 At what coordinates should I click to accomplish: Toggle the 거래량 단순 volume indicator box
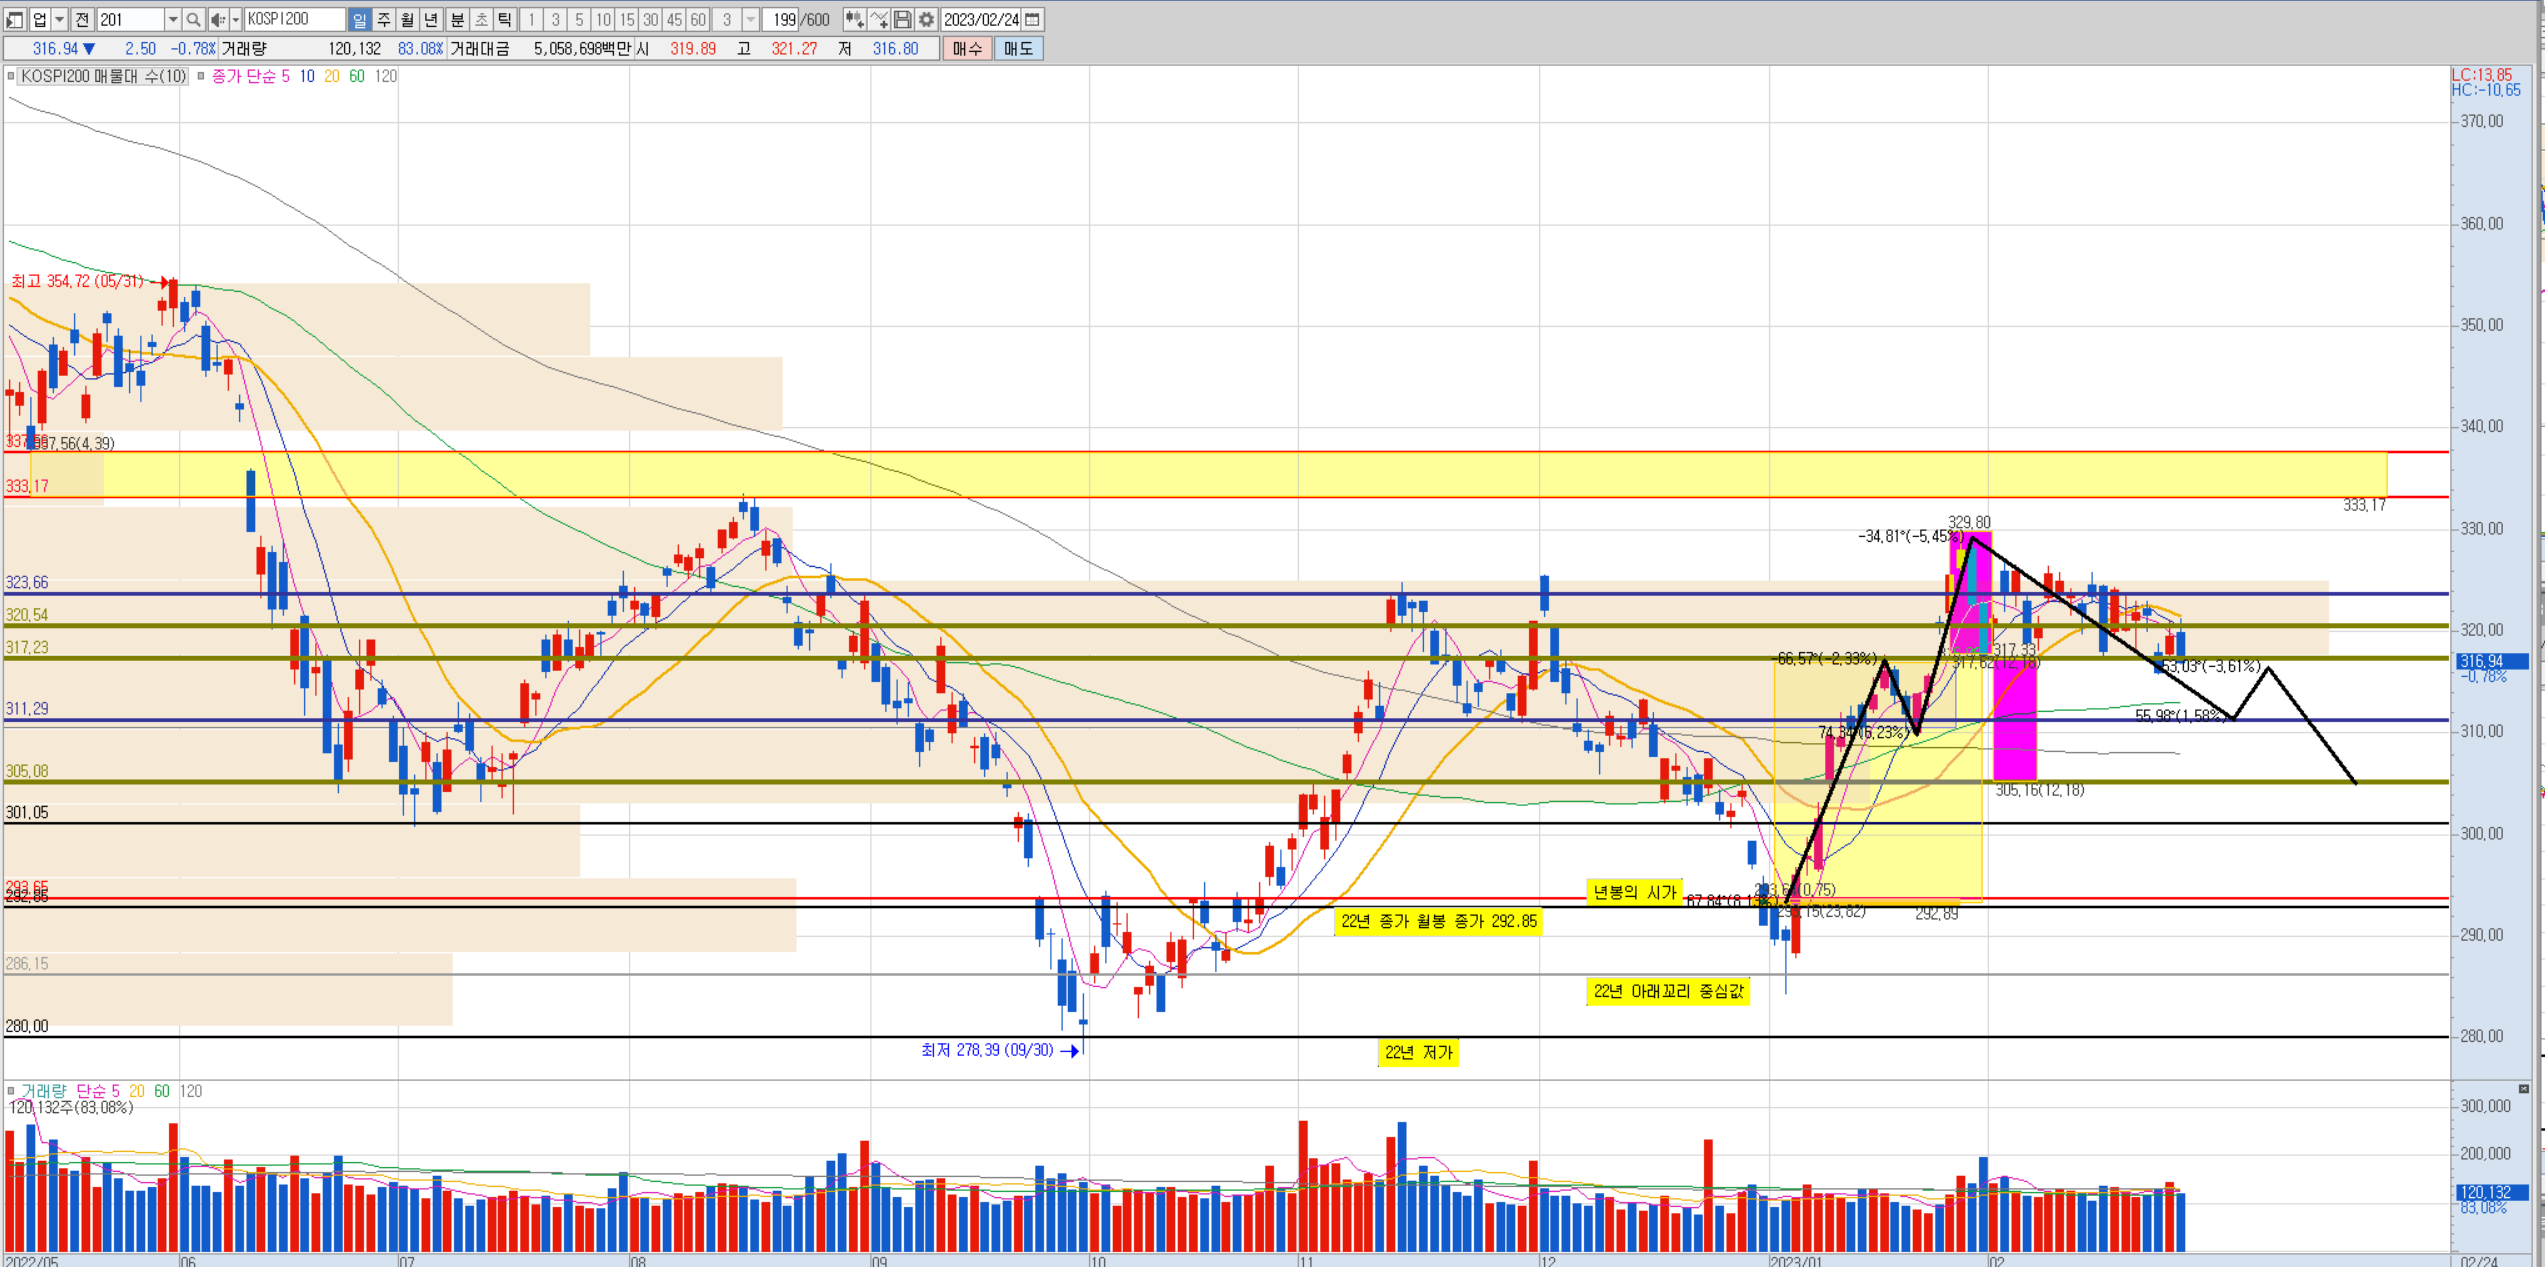(11, 1091)
